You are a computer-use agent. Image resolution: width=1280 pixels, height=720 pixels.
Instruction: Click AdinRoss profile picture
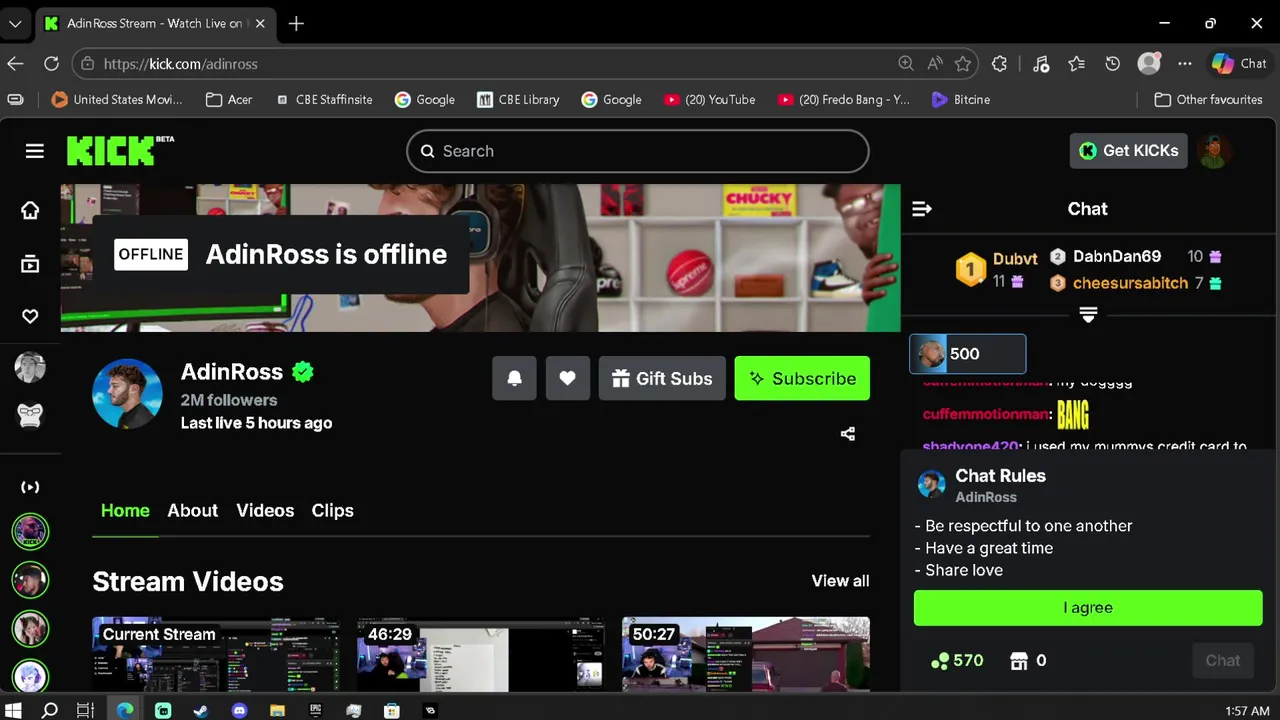point(127,394)
